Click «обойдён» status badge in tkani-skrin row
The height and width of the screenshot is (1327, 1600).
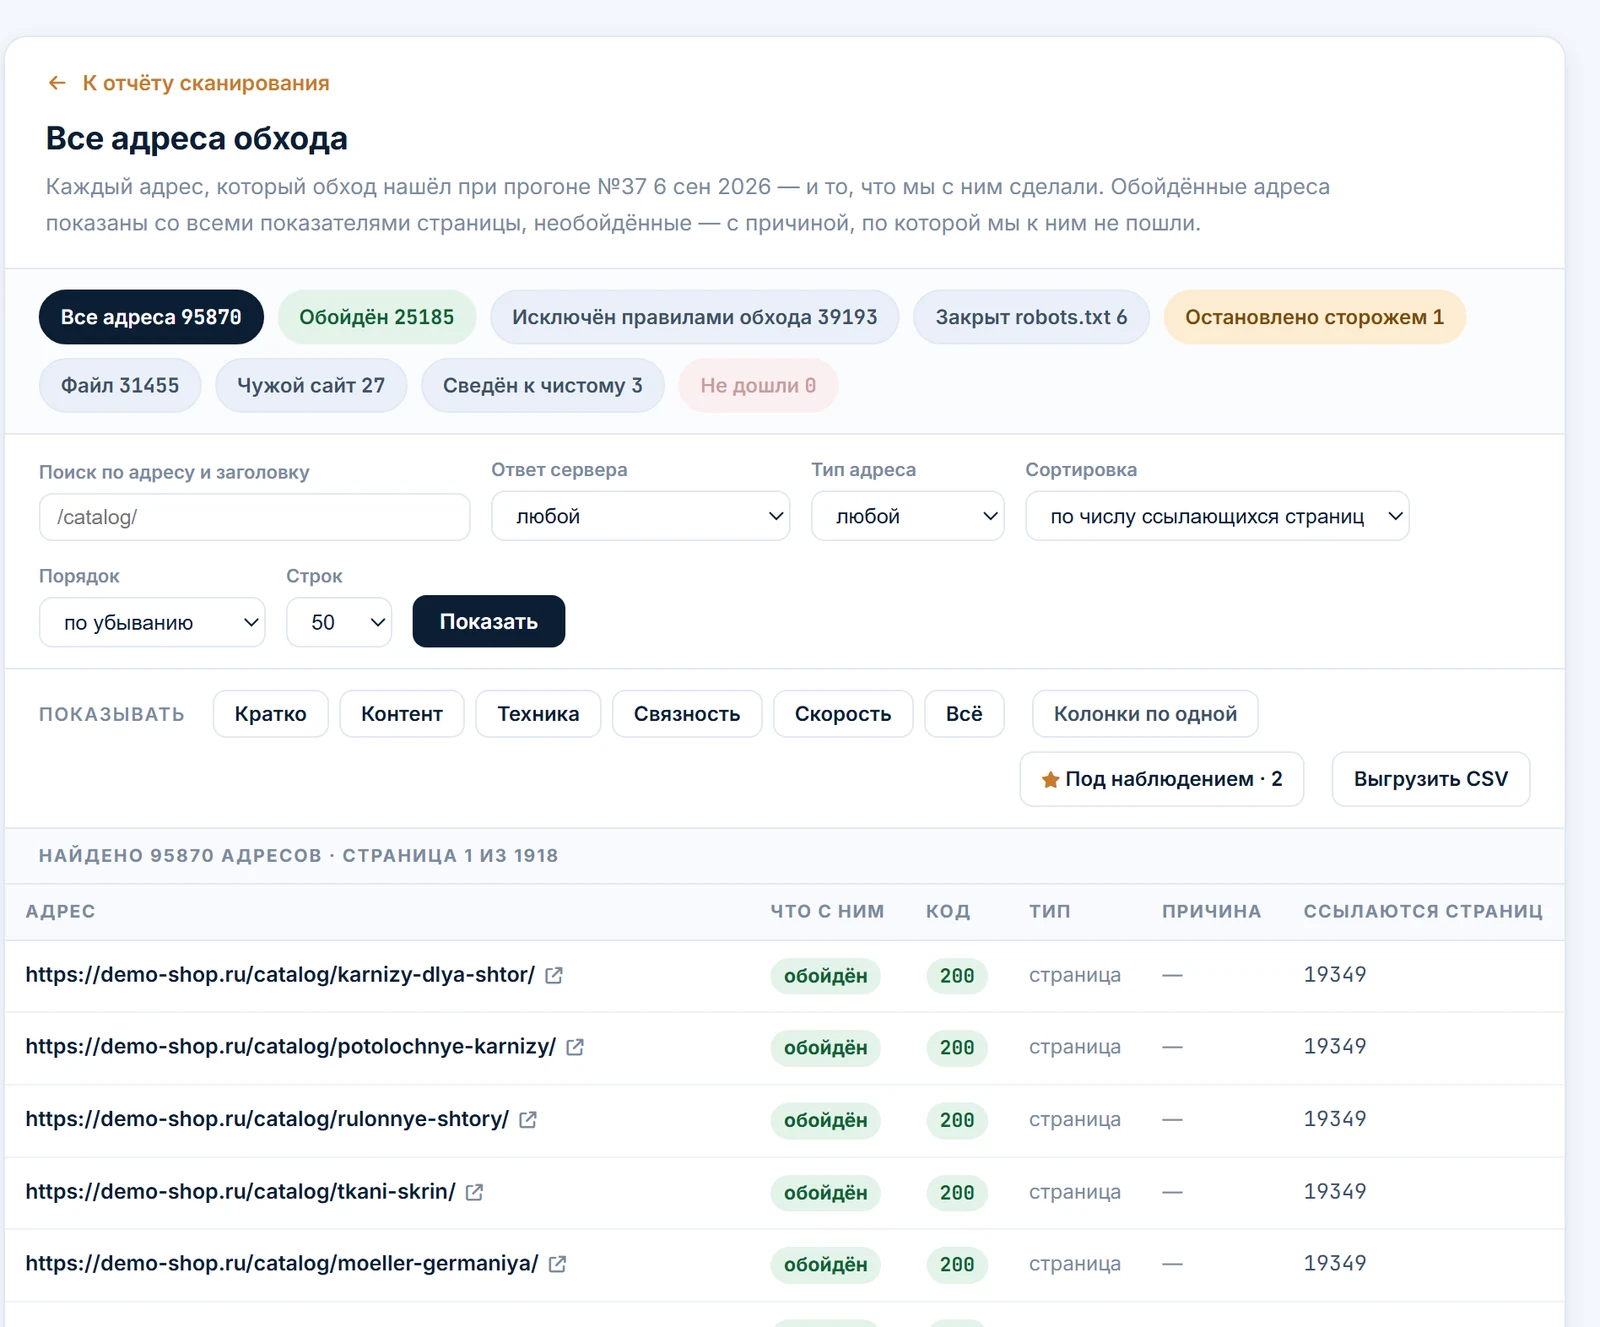pos(826,1193)
